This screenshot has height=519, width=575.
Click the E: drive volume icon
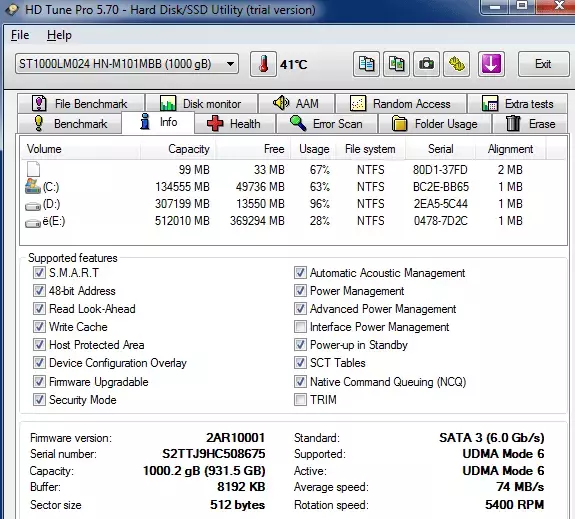click(x=33, y=223)
